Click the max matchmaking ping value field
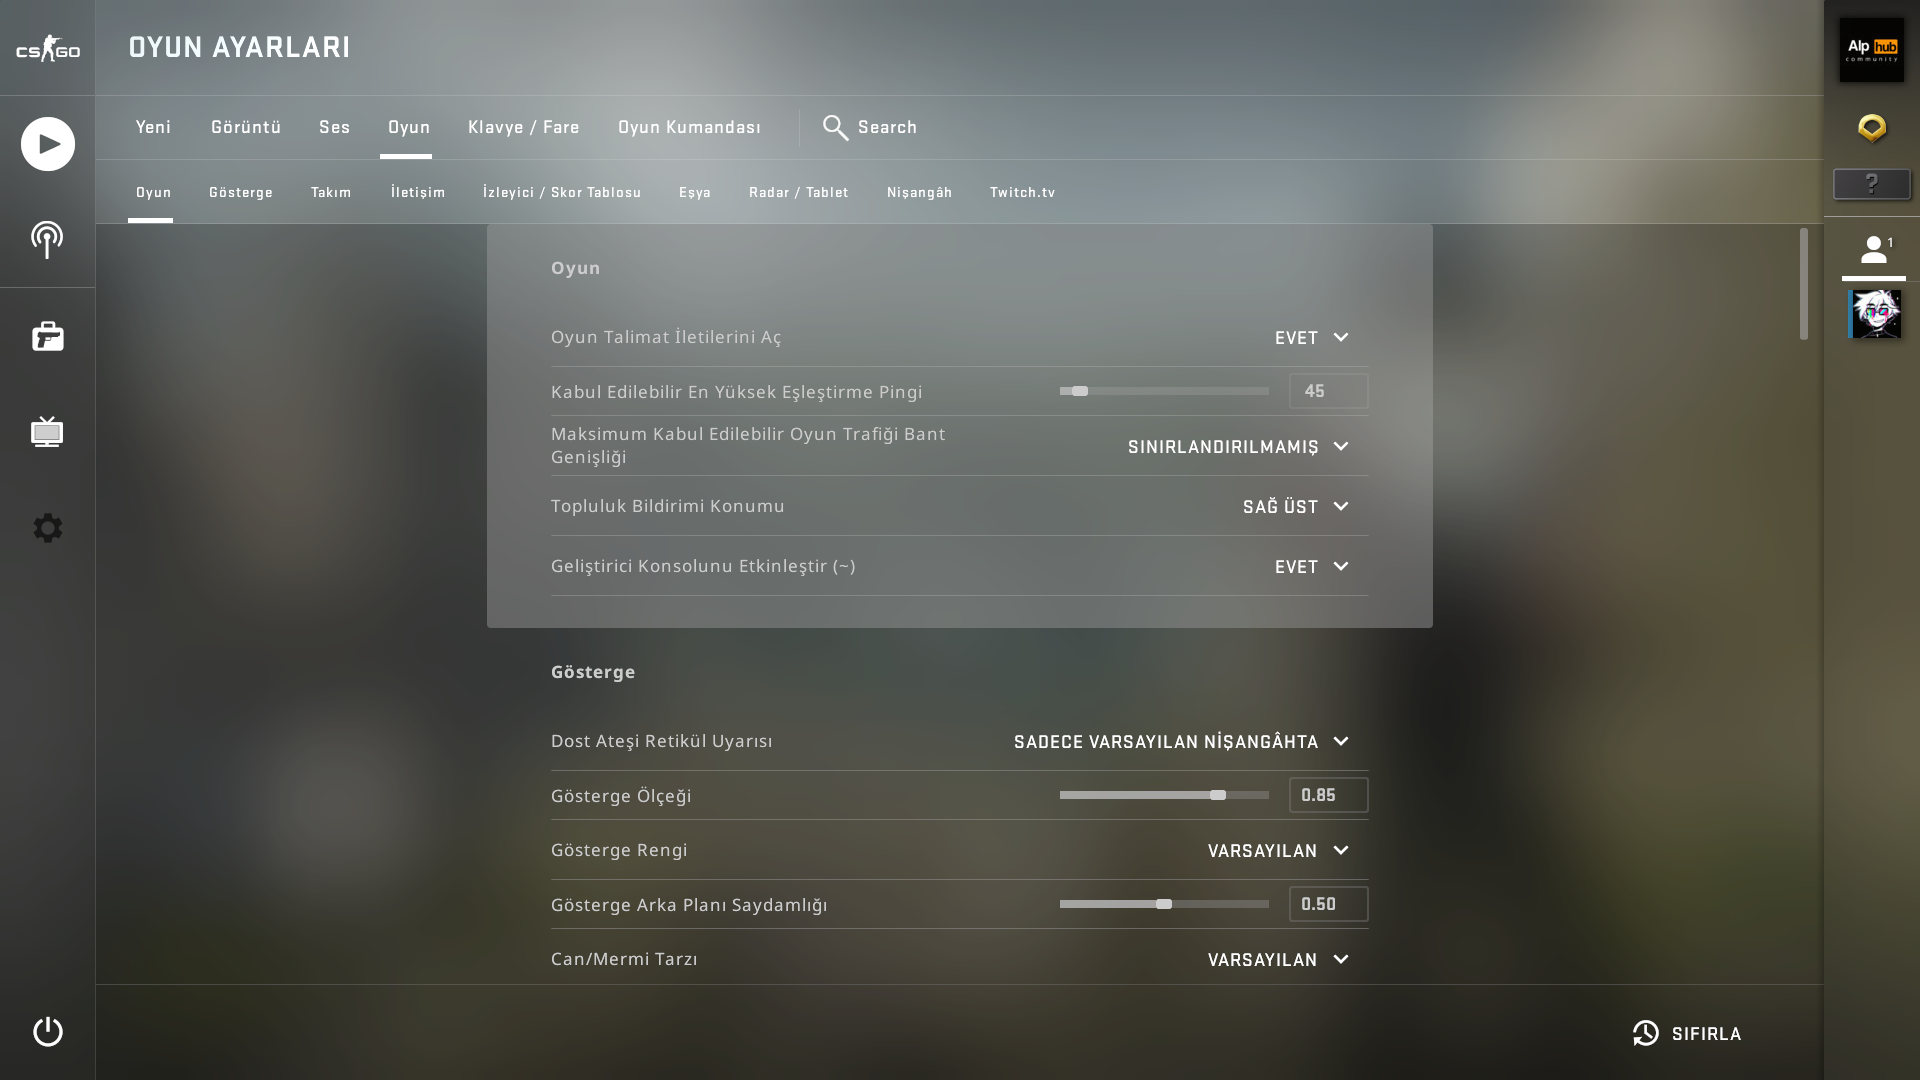This screenshot has height=1080, width=1920. [x=1328, y=391]
